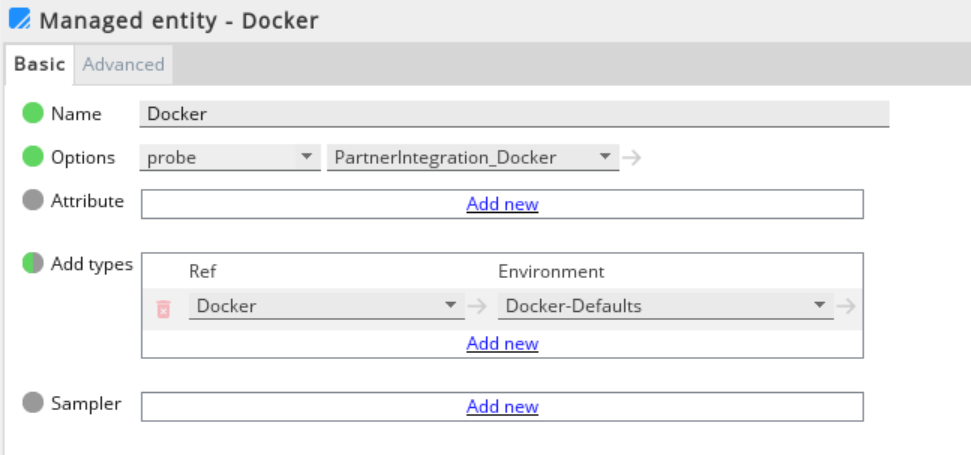
Task: Click the Name field containing Docker
Action: (x=514, y=114)
